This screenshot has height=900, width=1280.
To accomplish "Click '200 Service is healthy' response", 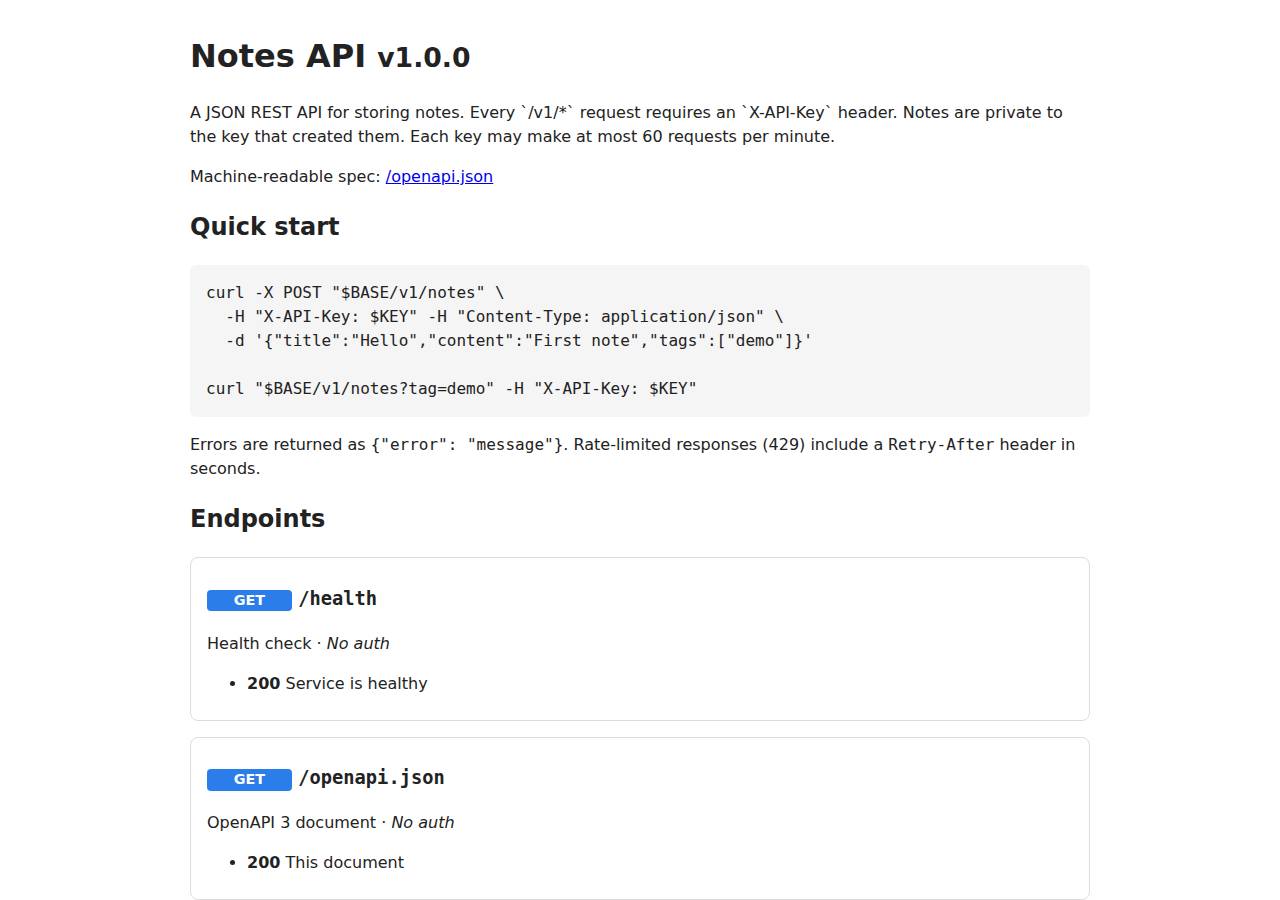I will 337,683.
